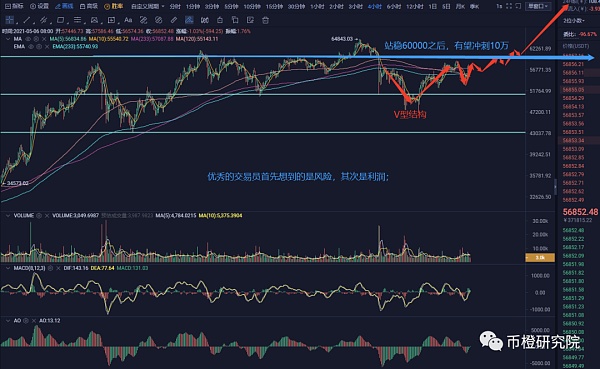Toggle the 画线 drawing toolbar

coord(64,6)
